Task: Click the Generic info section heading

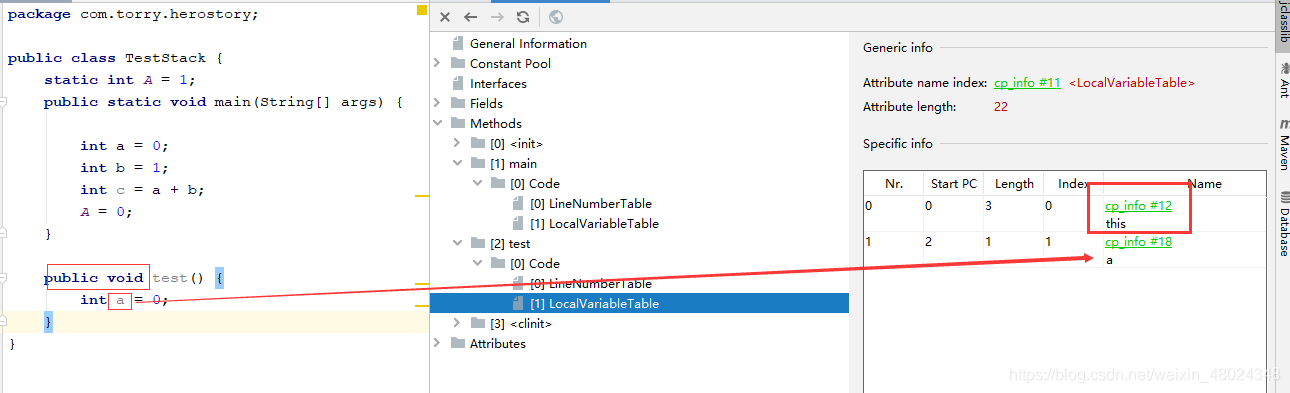Action: pyautogui.click(x=898, y=47)
